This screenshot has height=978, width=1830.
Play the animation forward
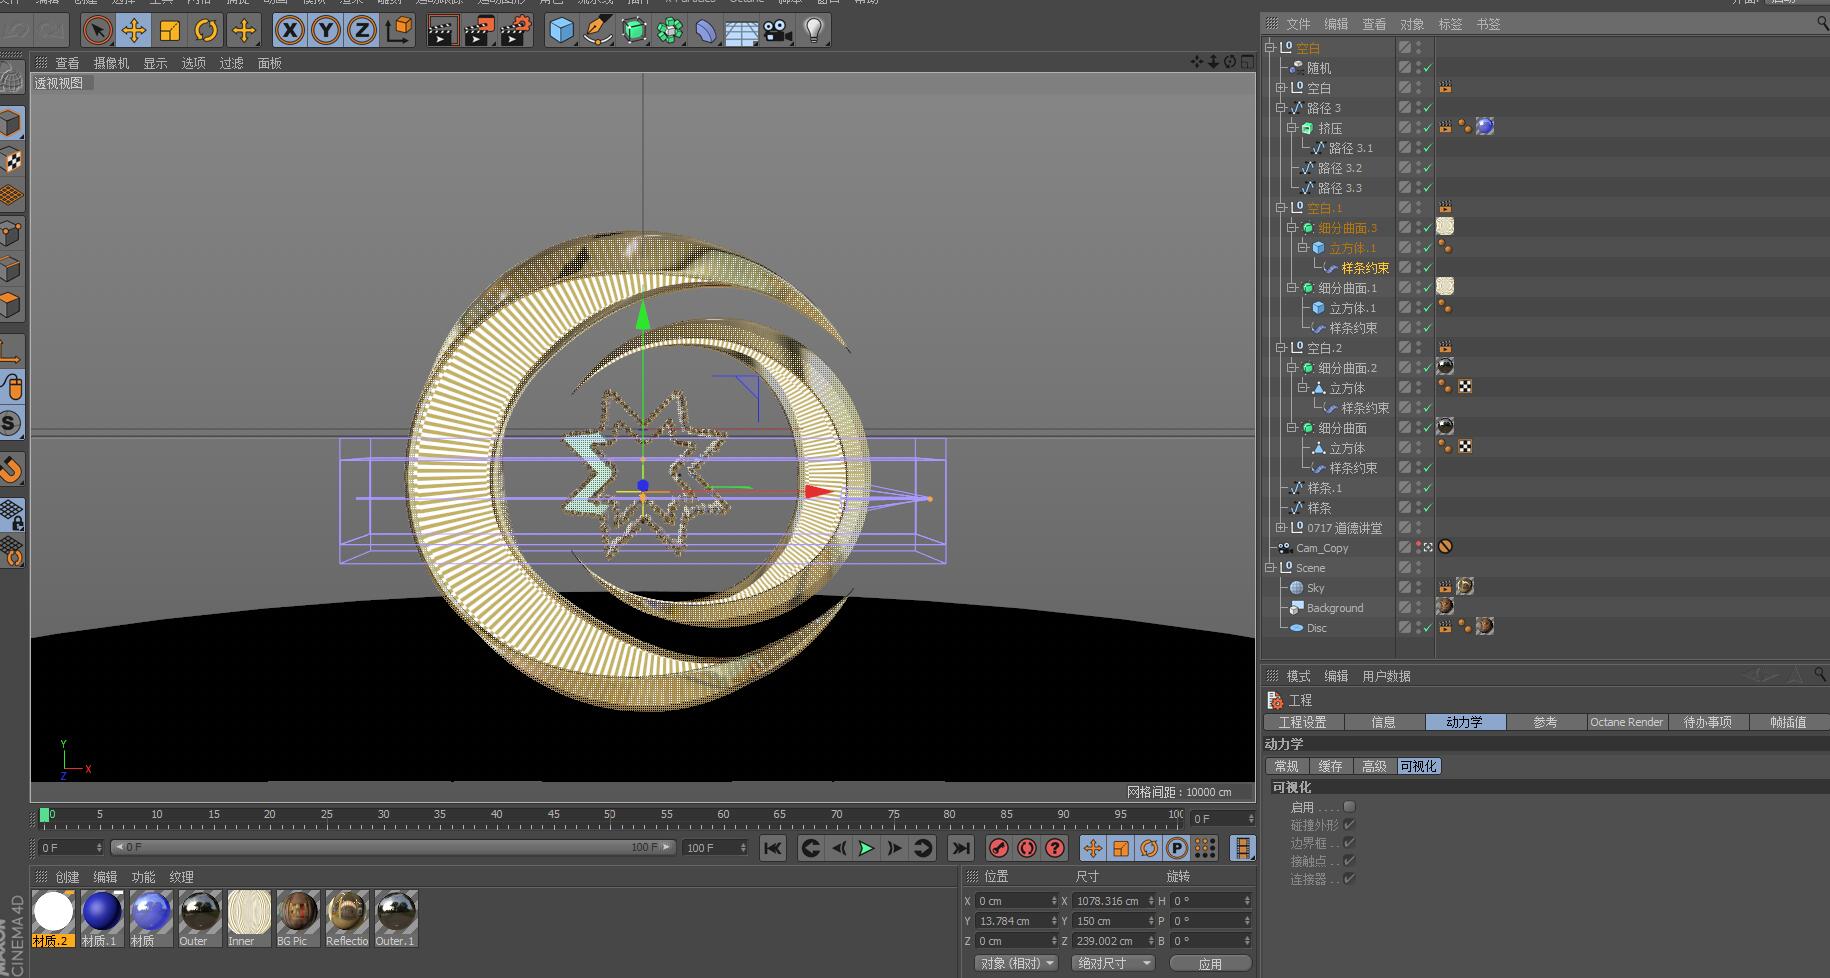pyautogui.click(x=866, y=848)
